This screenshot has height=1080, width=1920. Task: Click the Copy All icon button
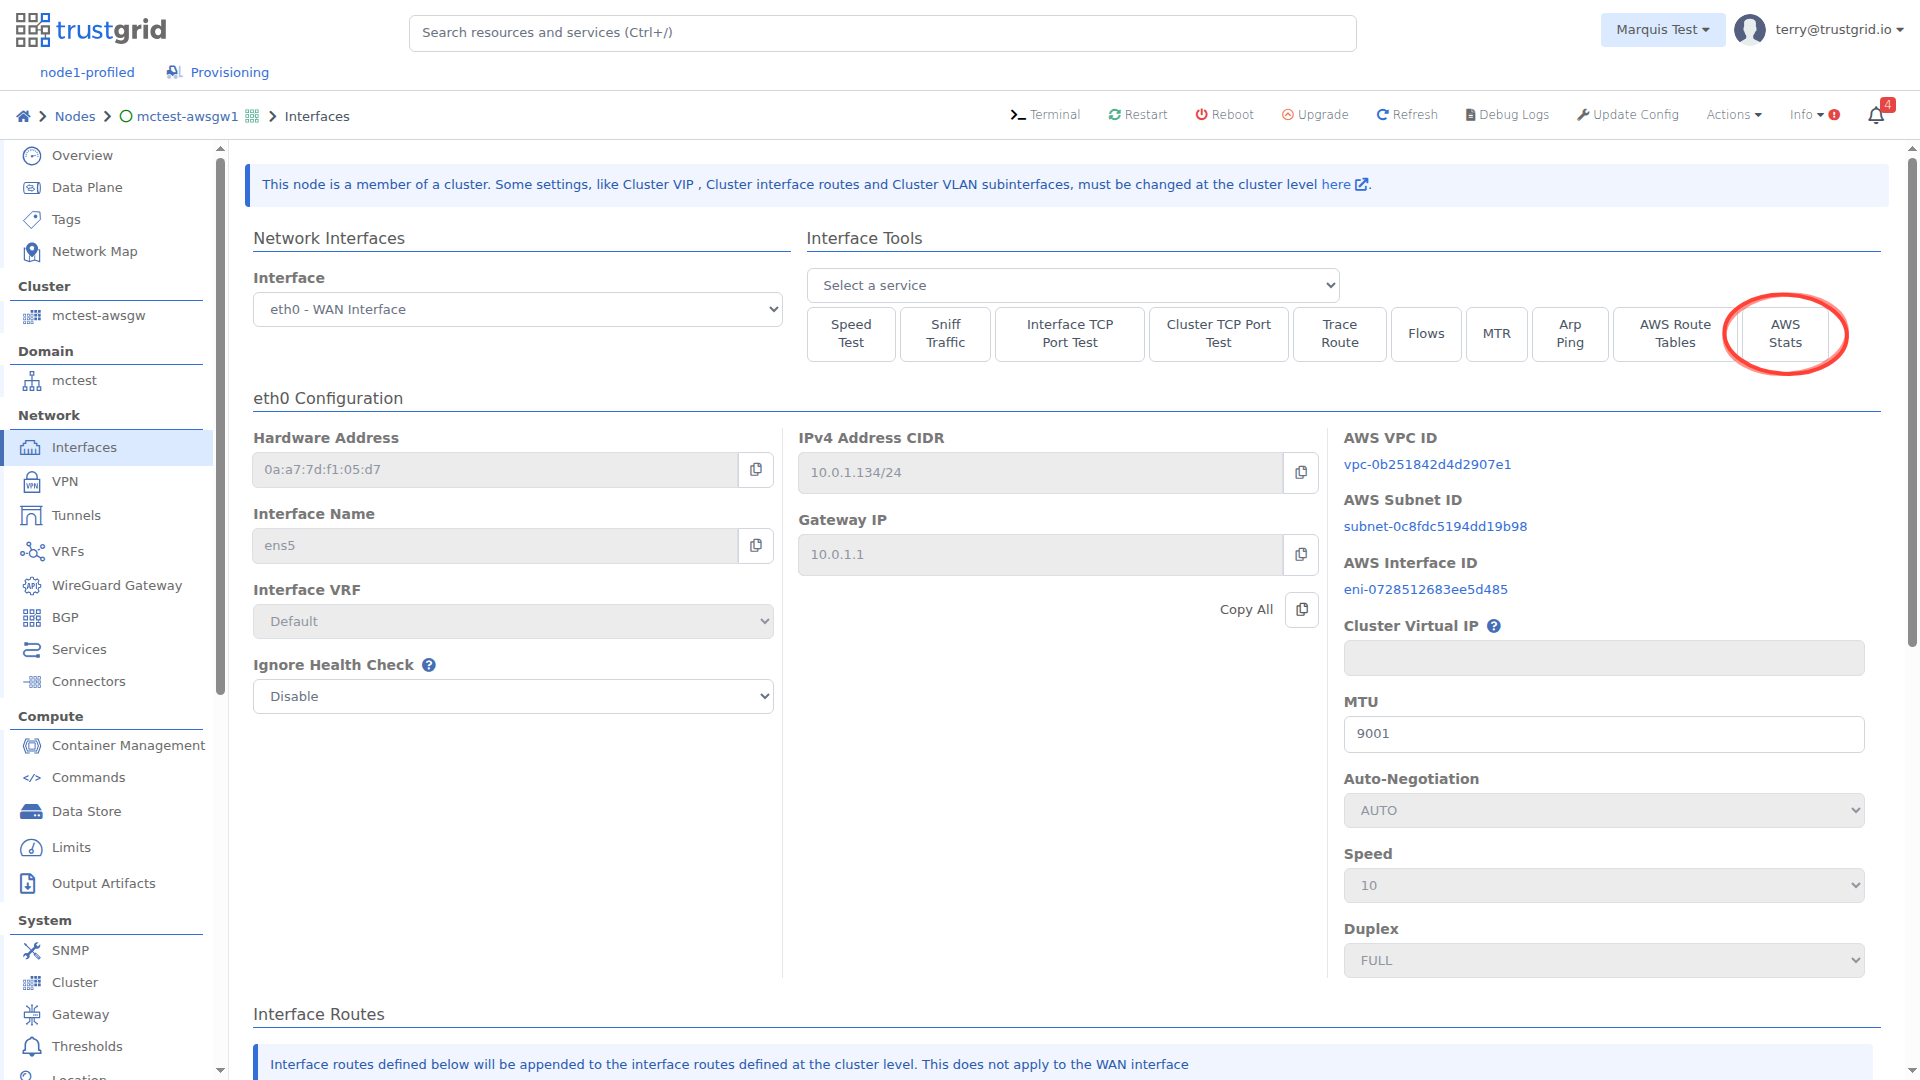(x=1301, y=610)
